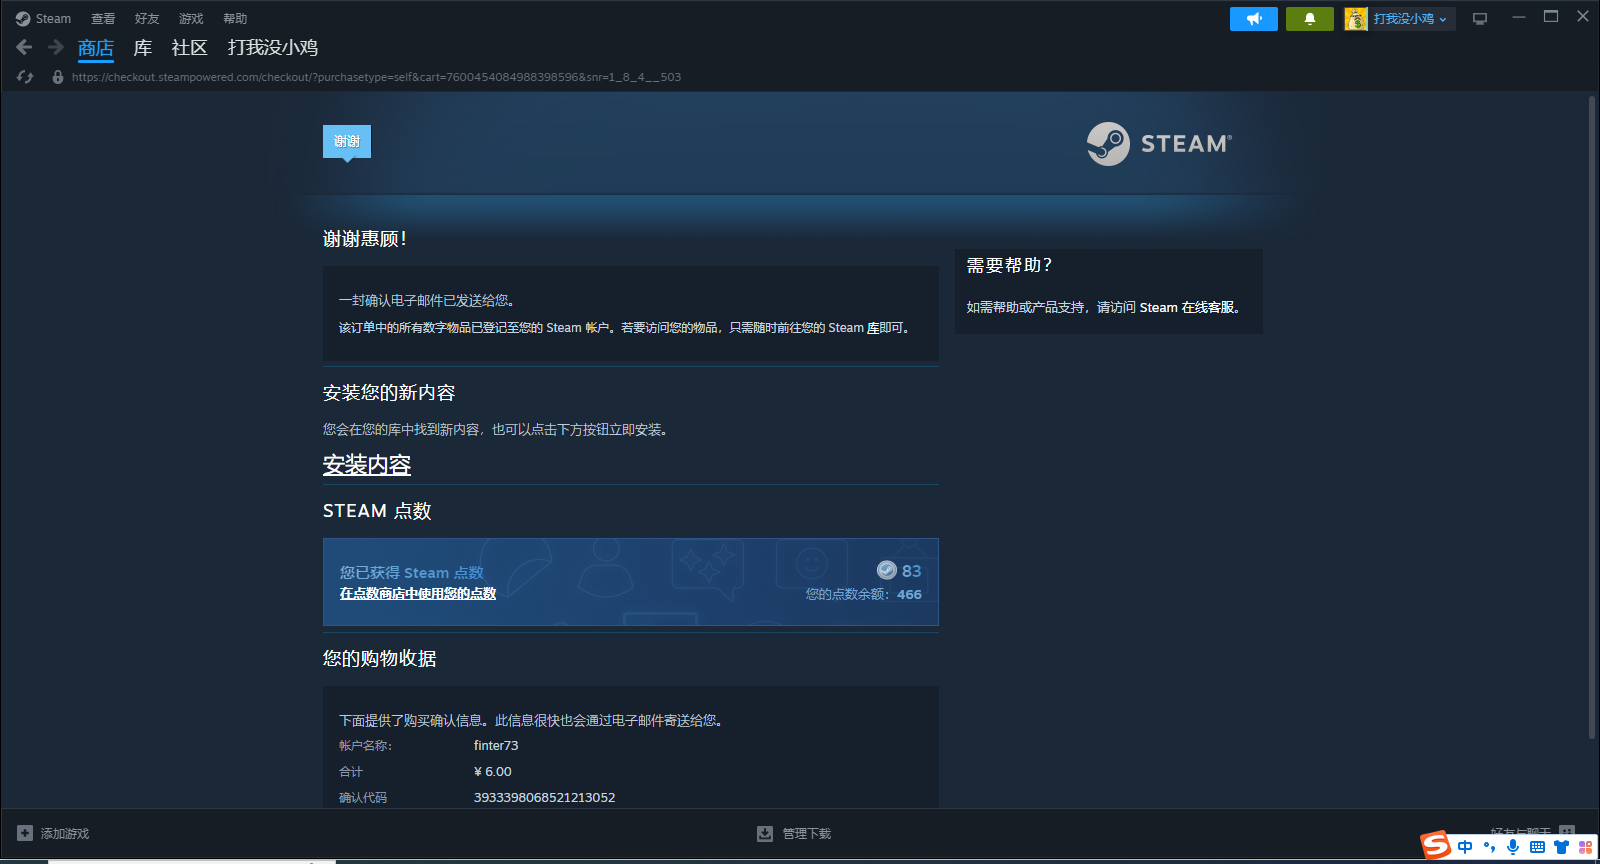Image resolution: width=1600 pixels, height=864 pixels.
Task: Click the 安装您的新内容 heading
Action: (x=389, y=393)
